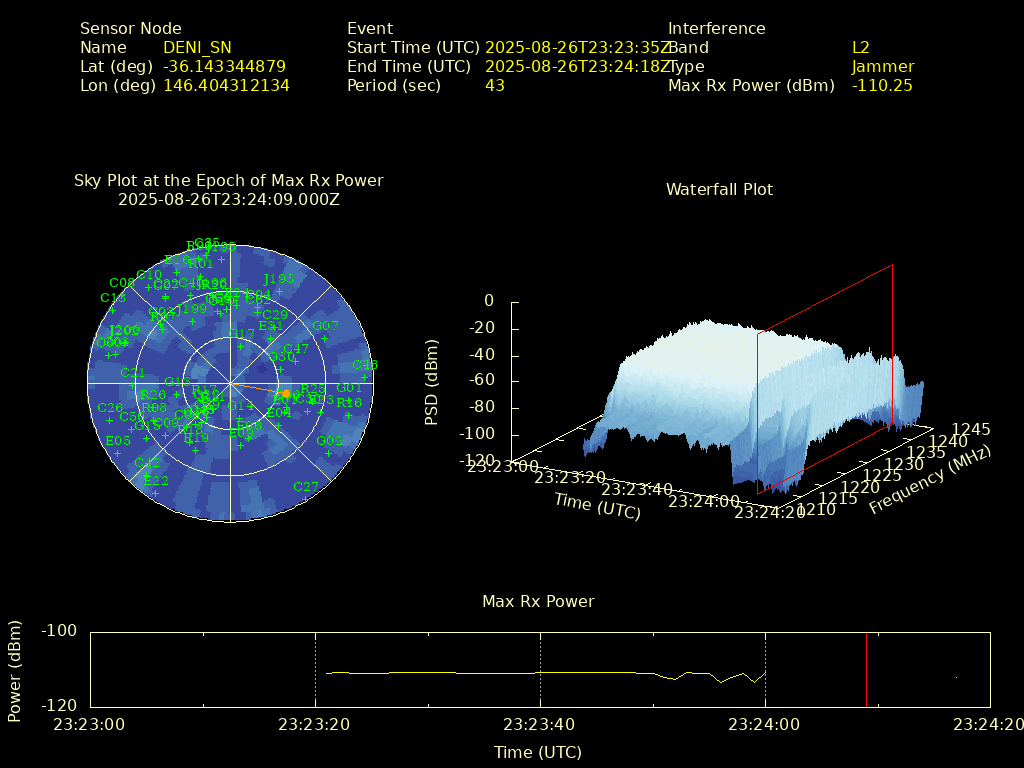Click the 23:23:40 tick on Max Rx Power axis
Viewport: 1024px width, 768px height.
(541, 723)
